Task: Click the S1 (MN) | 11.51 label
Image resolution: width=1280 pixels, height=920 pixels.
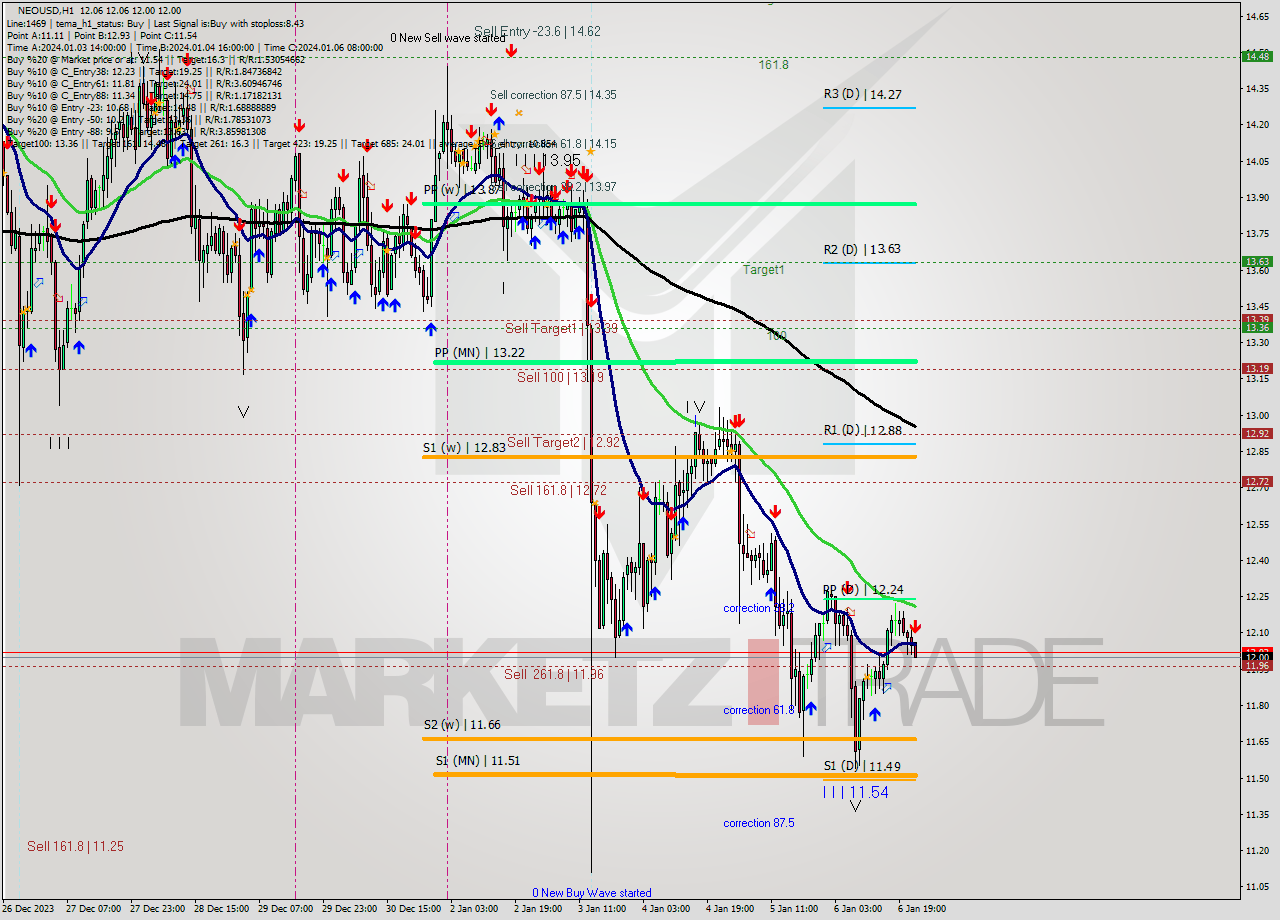Action: [477, 760]
